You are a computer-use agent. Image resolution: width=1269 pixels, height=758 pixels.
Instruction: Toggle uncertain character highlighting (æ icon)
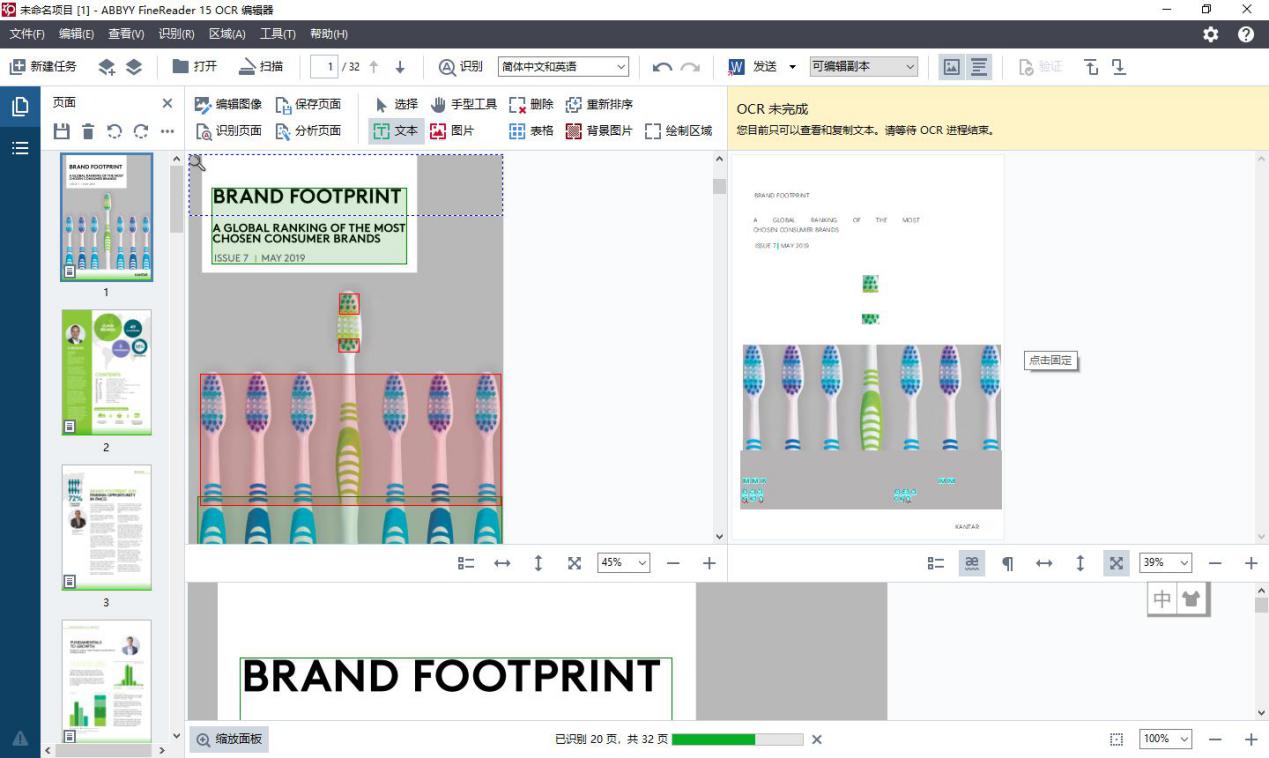(x=969, y=562)
